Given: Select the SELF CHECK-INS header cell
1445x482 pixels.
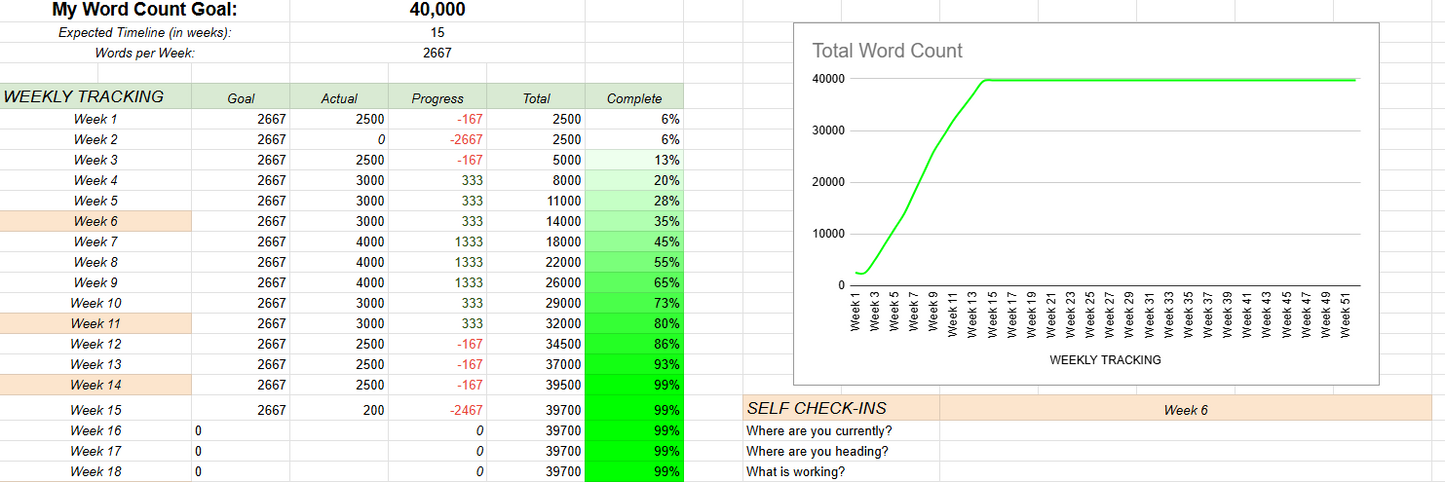Looking at the screenshot, I should [x=841, y=408].
